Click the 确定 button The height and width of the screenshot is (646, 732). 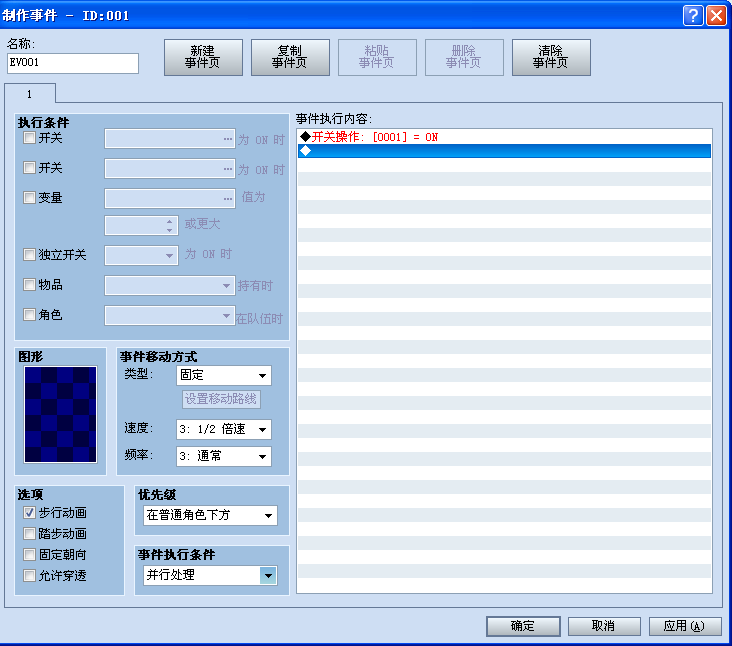click(523, 626)
